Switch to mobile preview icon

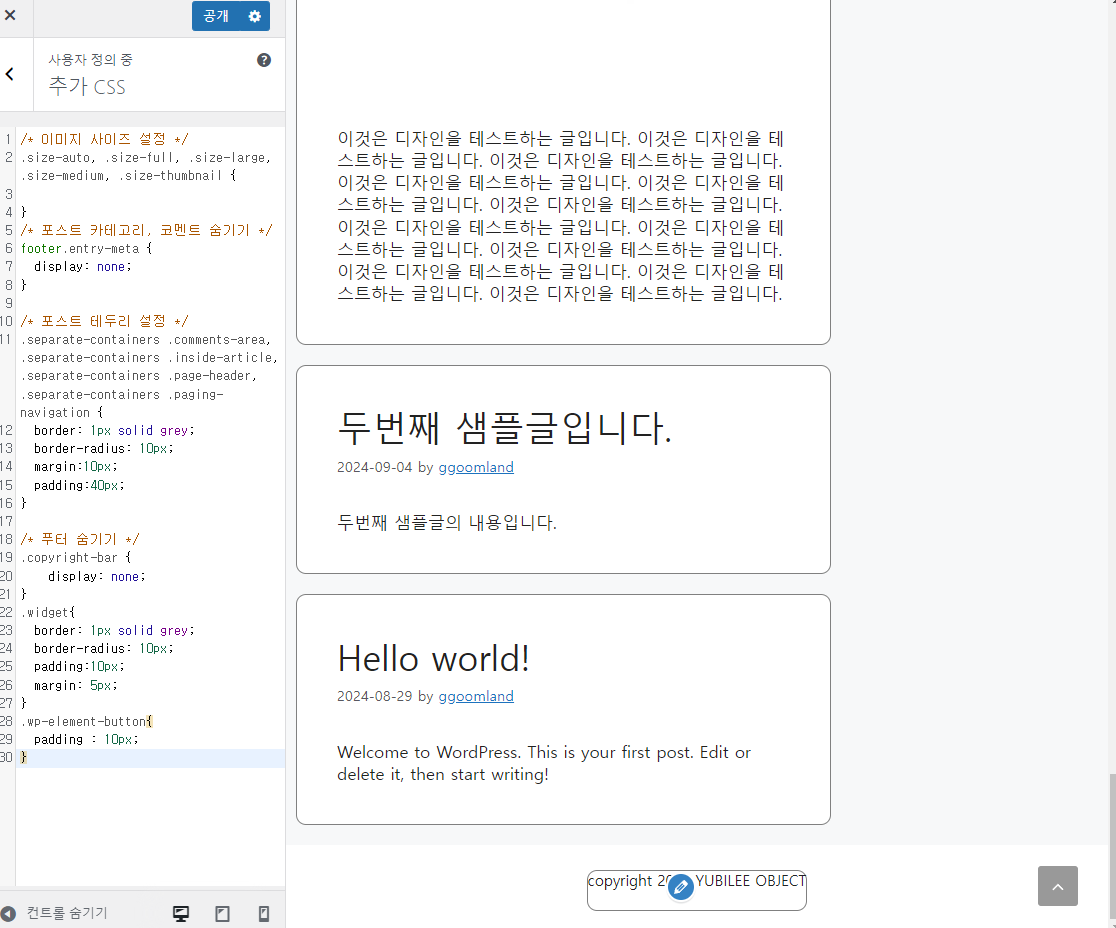point(263,914)
